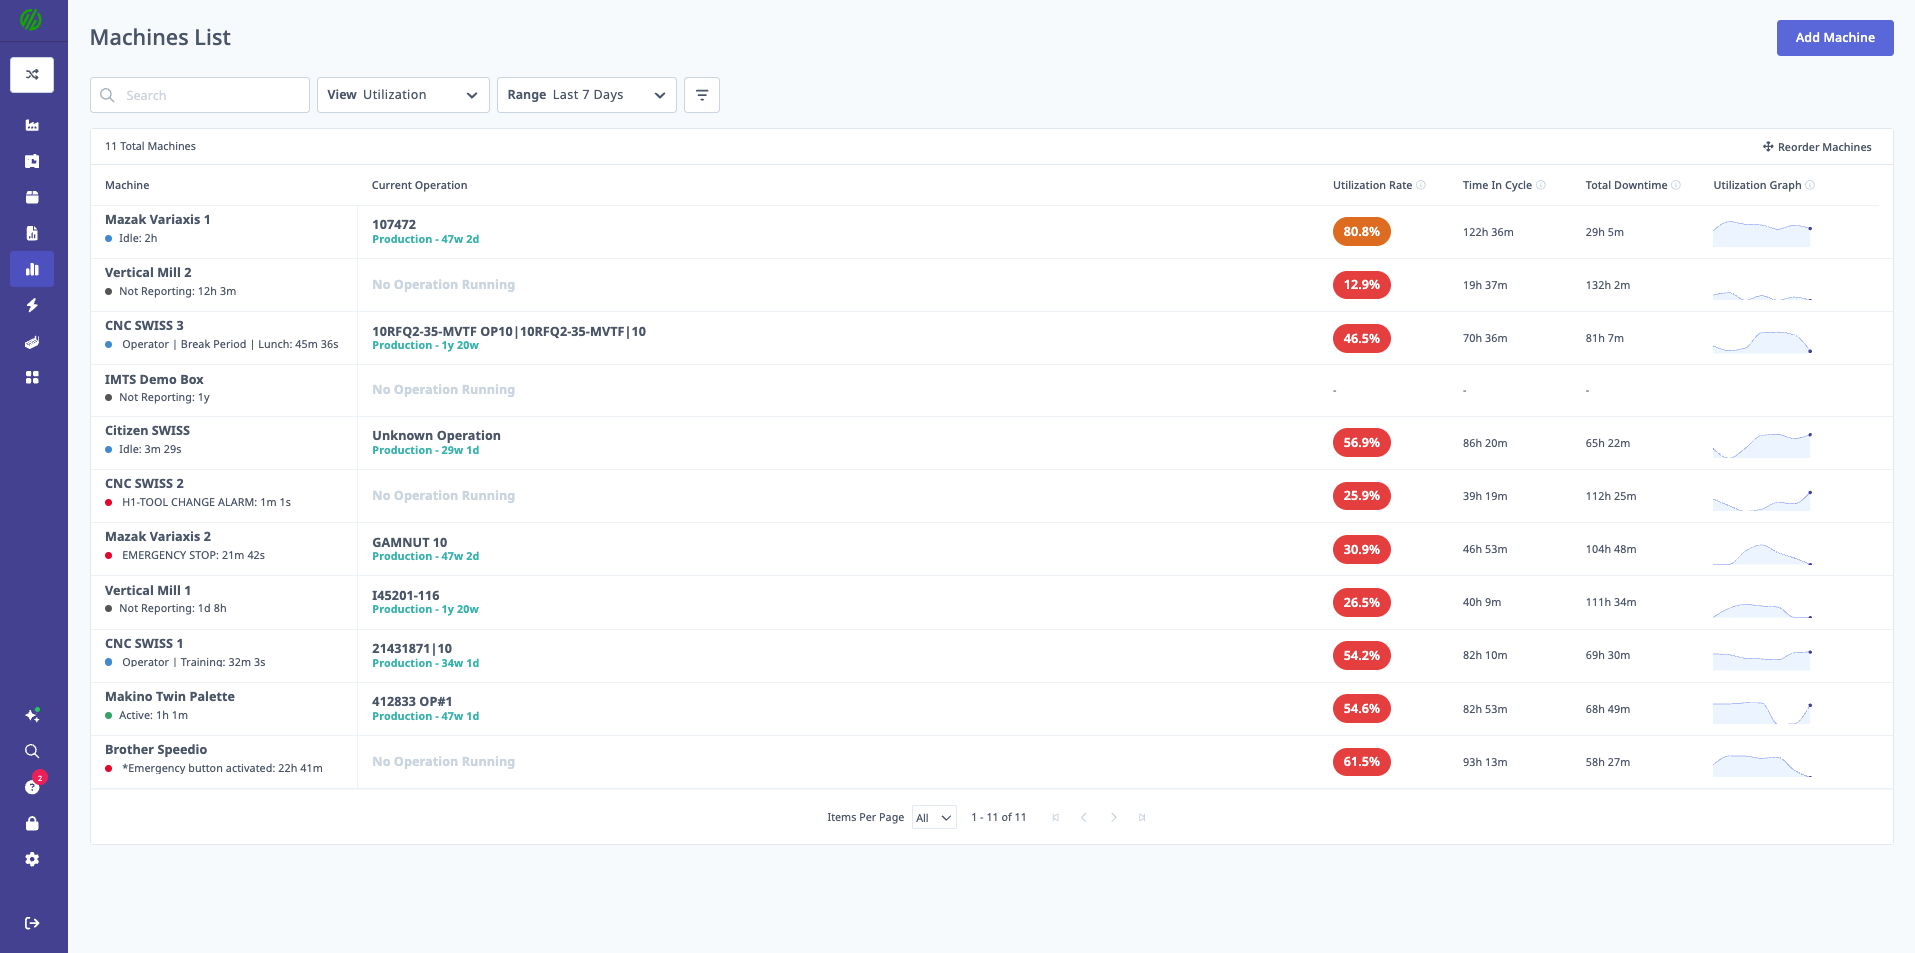Open the lightning bolt section in sidebar
Screen dimensions: 1915x953
pyautogui.click(x=32, y=306)
